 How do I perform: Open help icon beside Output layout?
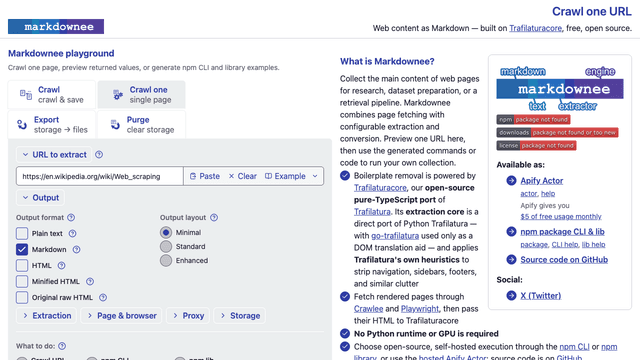click(x=214, y=218)
